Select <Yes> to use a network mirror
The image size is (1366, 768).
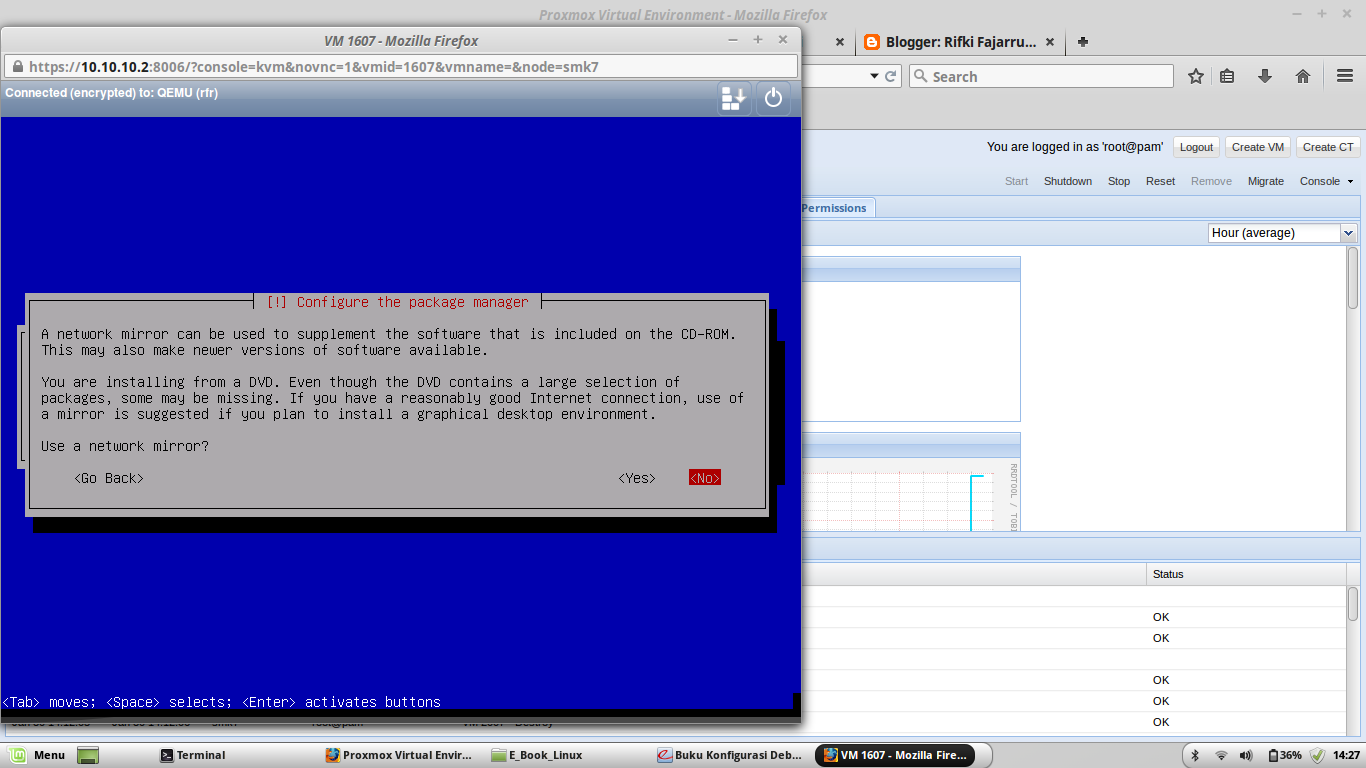tap(637, 478)
